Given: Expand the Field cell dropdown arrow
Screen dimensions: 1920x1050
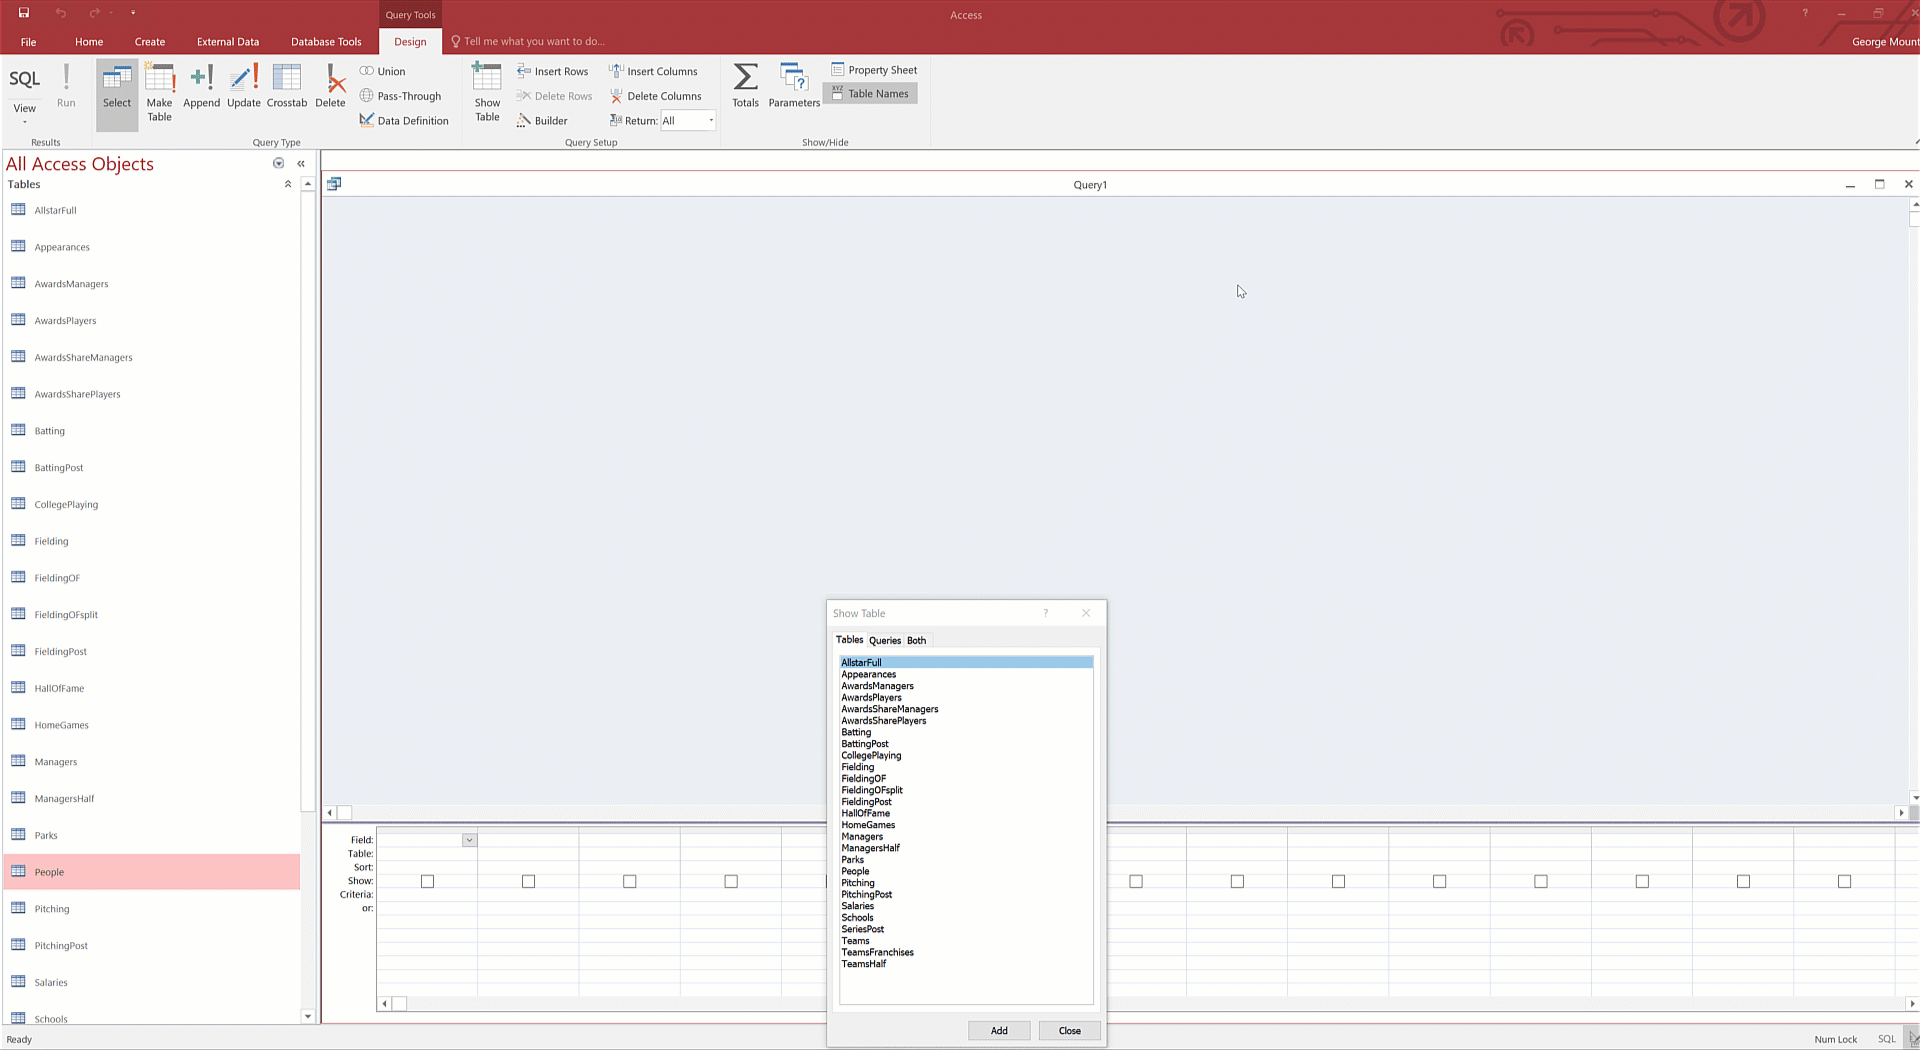Looking at the screenshot, I should [469, 840].
